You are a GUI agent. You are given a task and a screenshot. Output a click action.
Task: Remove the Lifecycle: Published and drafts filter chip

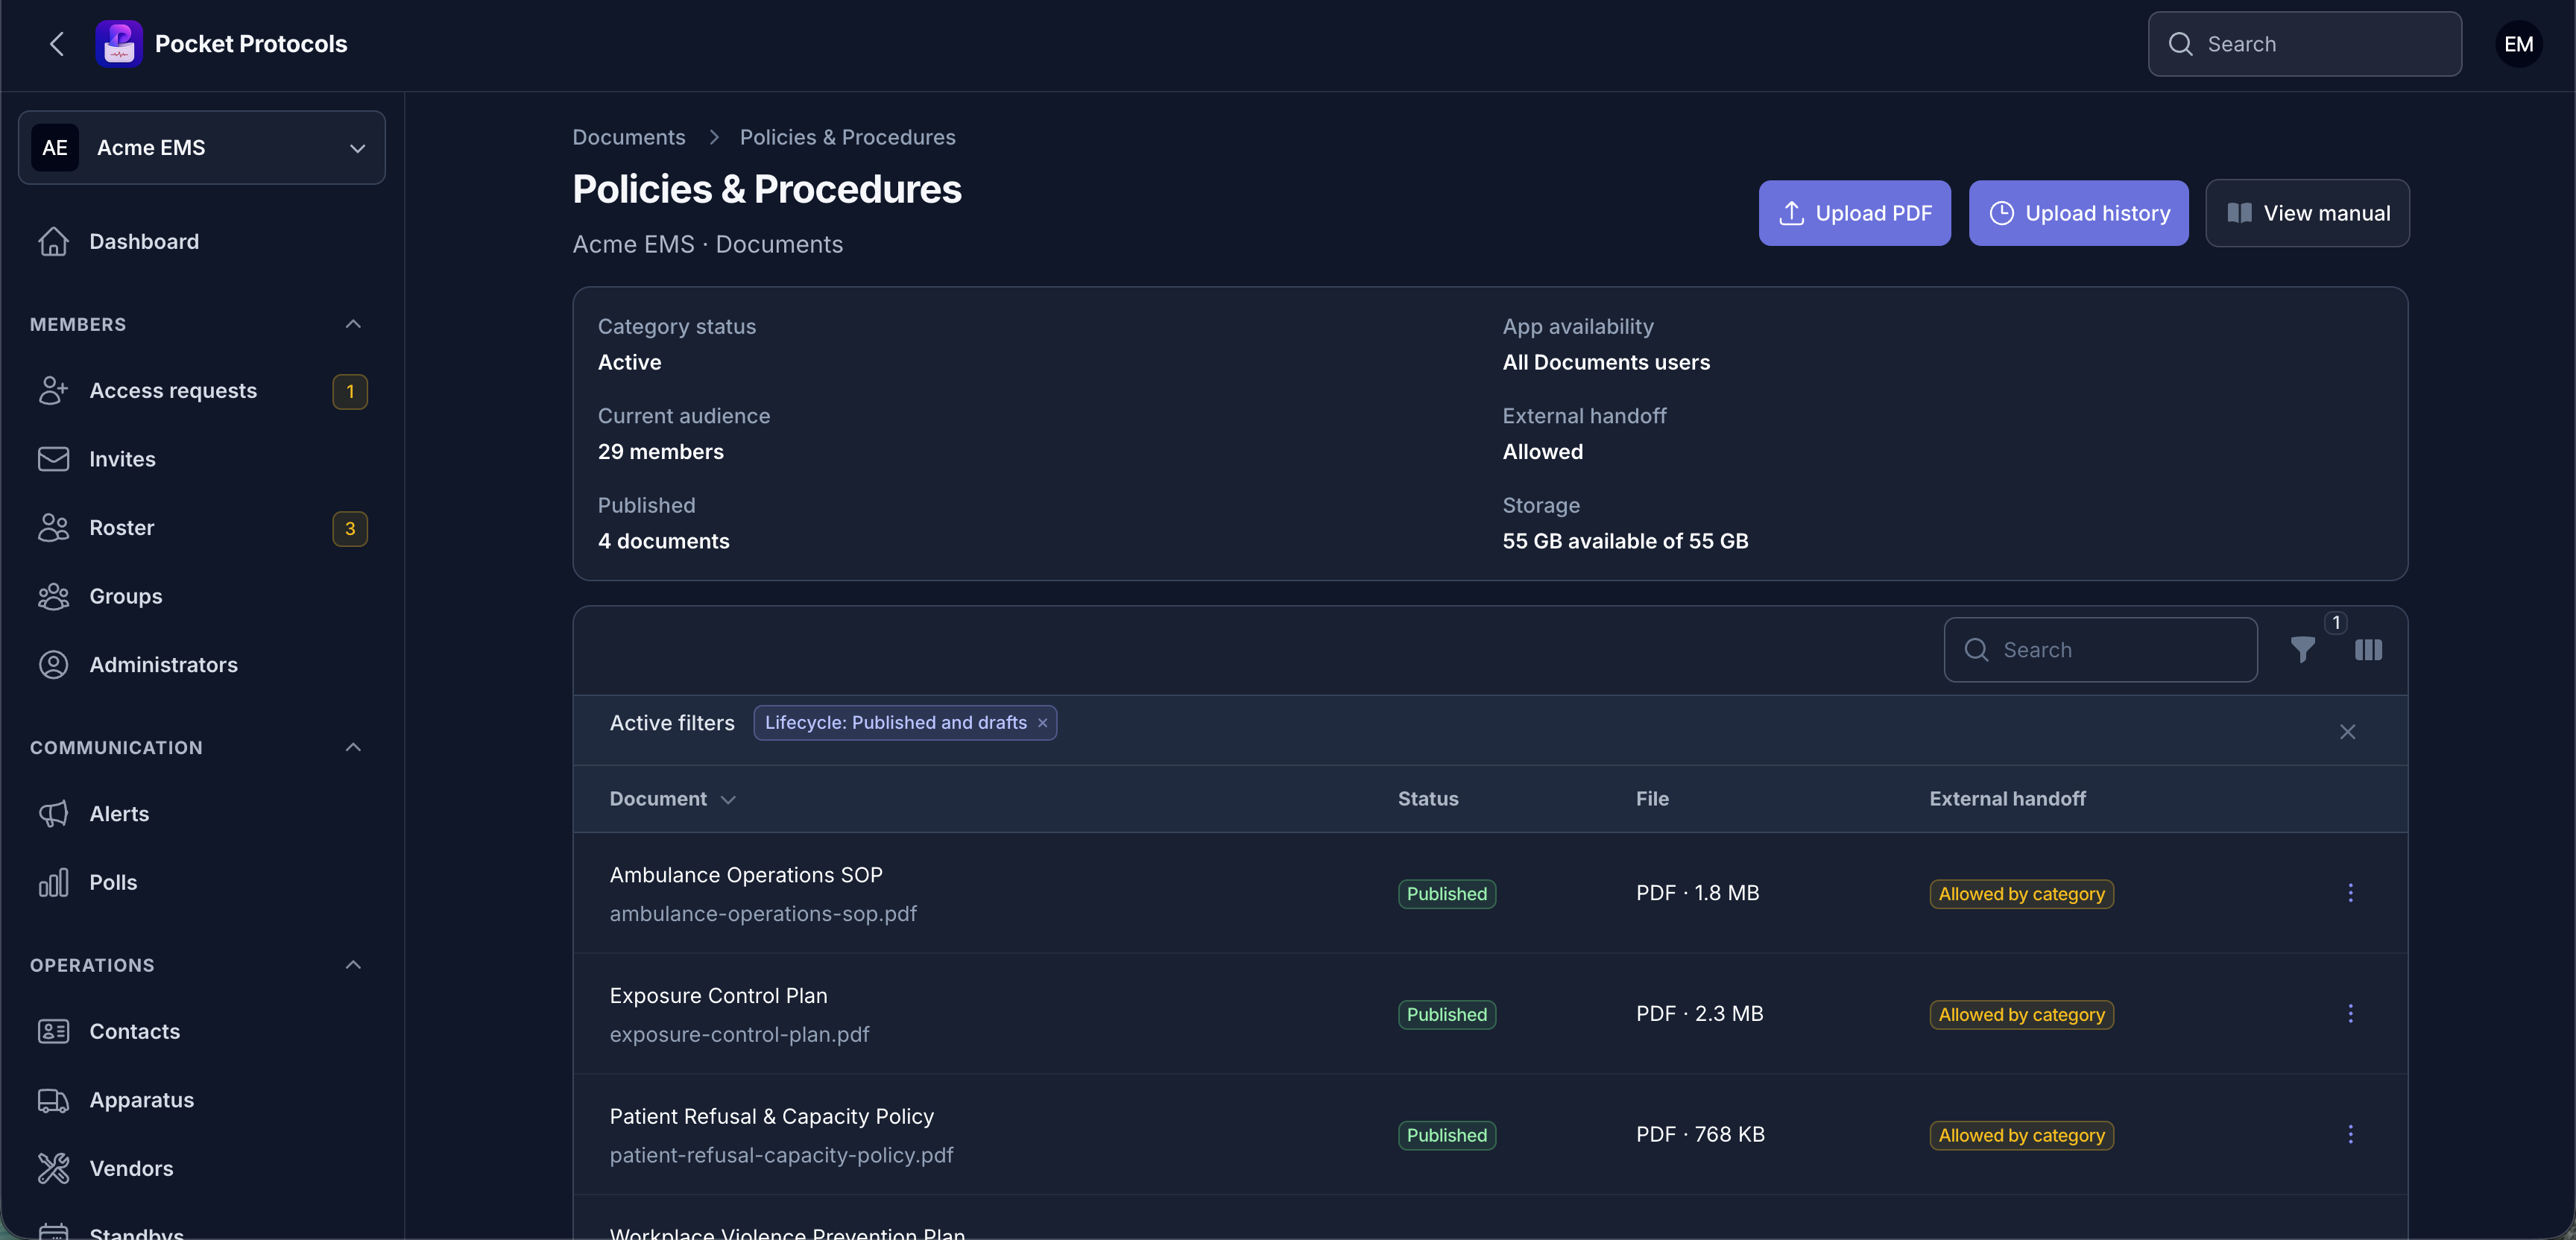point(1042,723)
